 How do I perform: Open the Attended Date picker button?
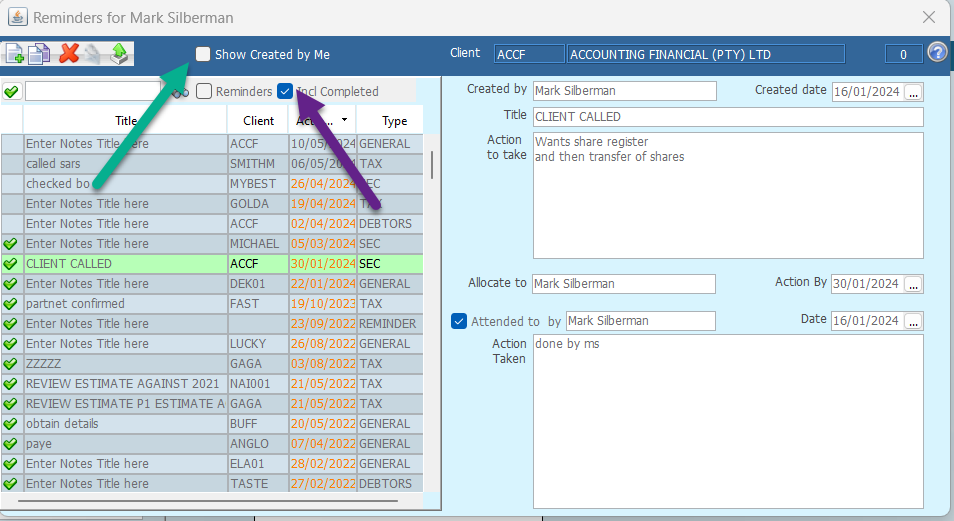pyautogui.click(x=914, y=321)
